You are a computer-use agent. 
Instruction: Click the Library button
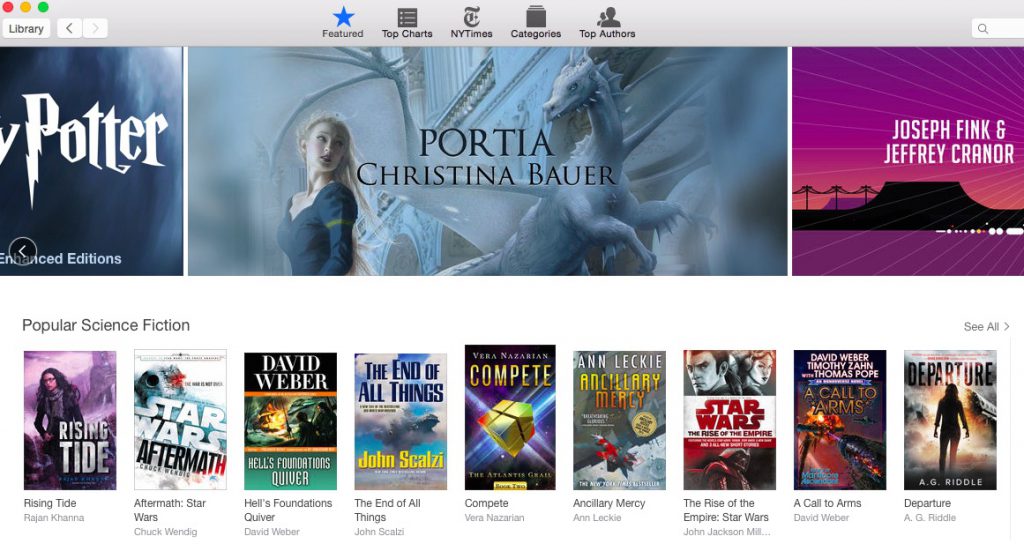pos(26,29)
